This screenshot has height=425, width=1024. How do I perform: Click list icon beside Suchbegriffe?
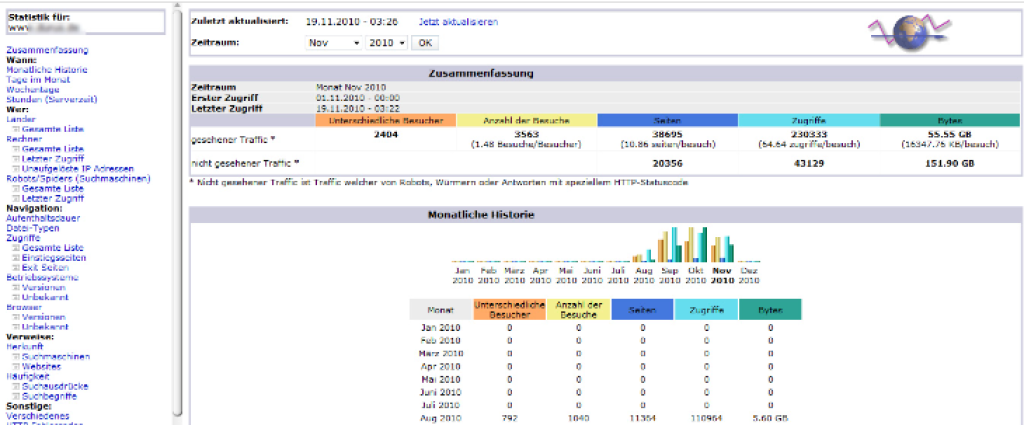16,396
